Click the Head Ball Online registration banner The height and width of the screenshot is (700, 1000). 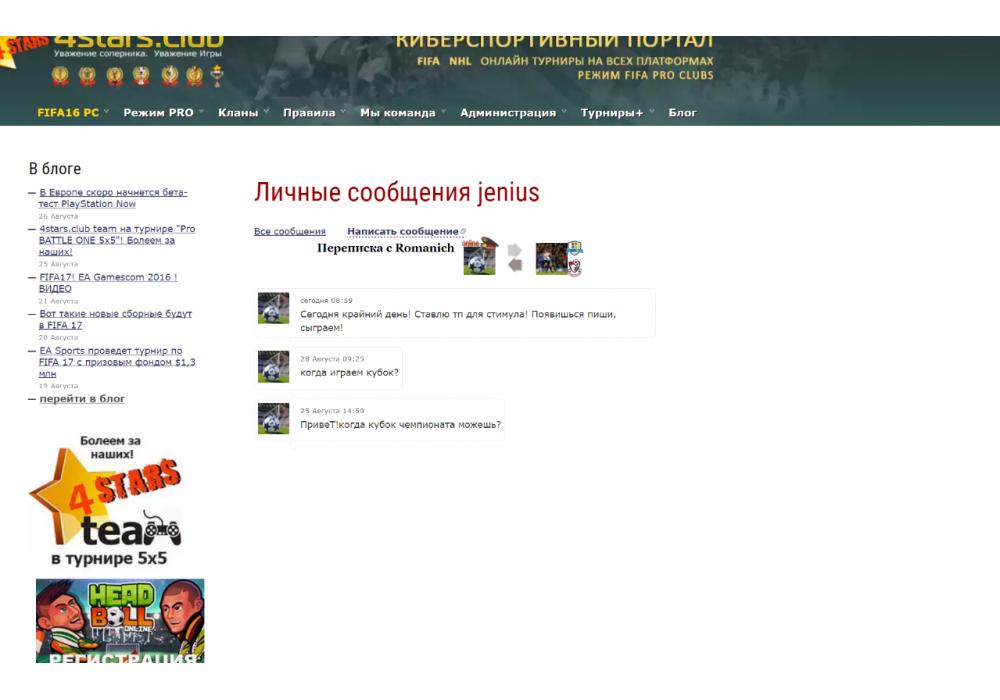(120, 620)
